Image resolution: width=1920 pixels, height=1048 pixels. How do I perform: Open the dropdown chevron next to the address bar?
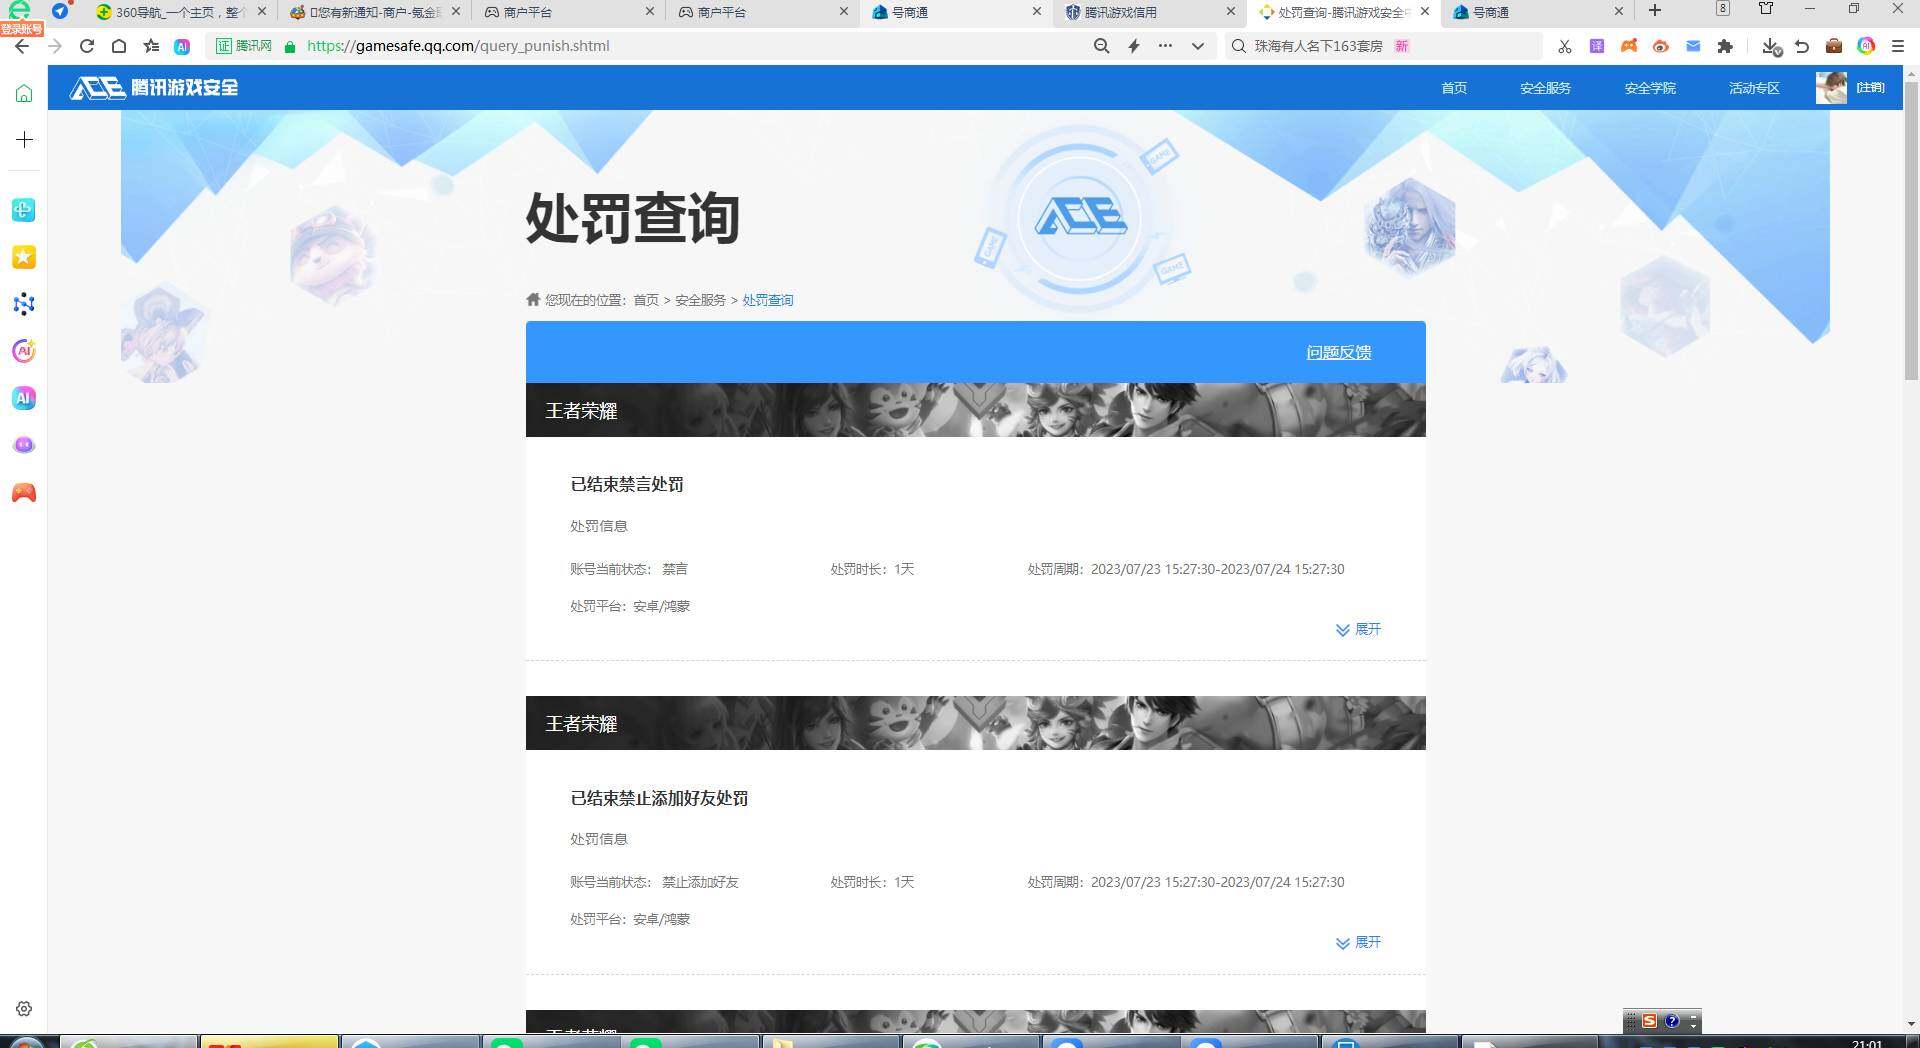[1197, 46]
